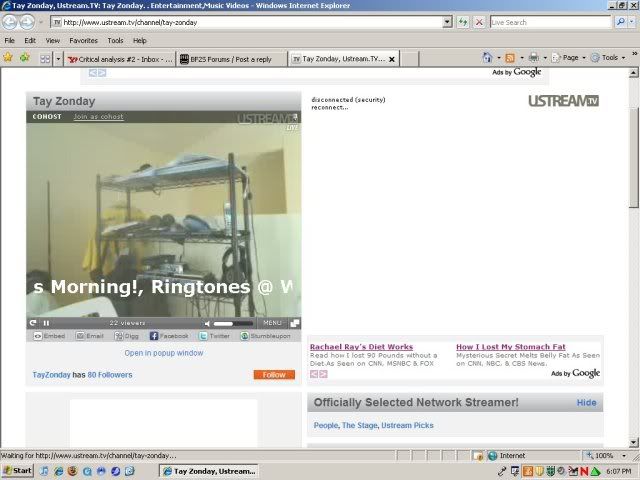Open the Page toolbar menu
The height and width of the screenshot is (480, 640).
569,58
